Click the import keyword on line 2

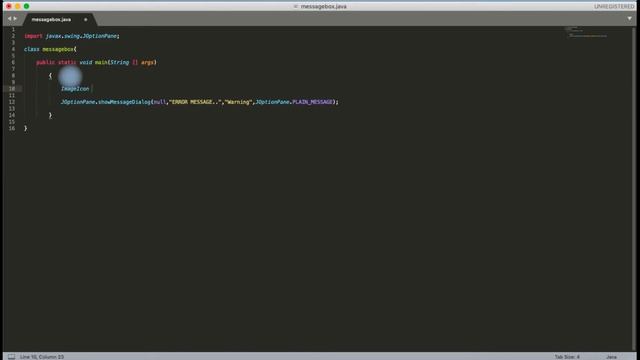pyautogui.click(x=33, y=36)
